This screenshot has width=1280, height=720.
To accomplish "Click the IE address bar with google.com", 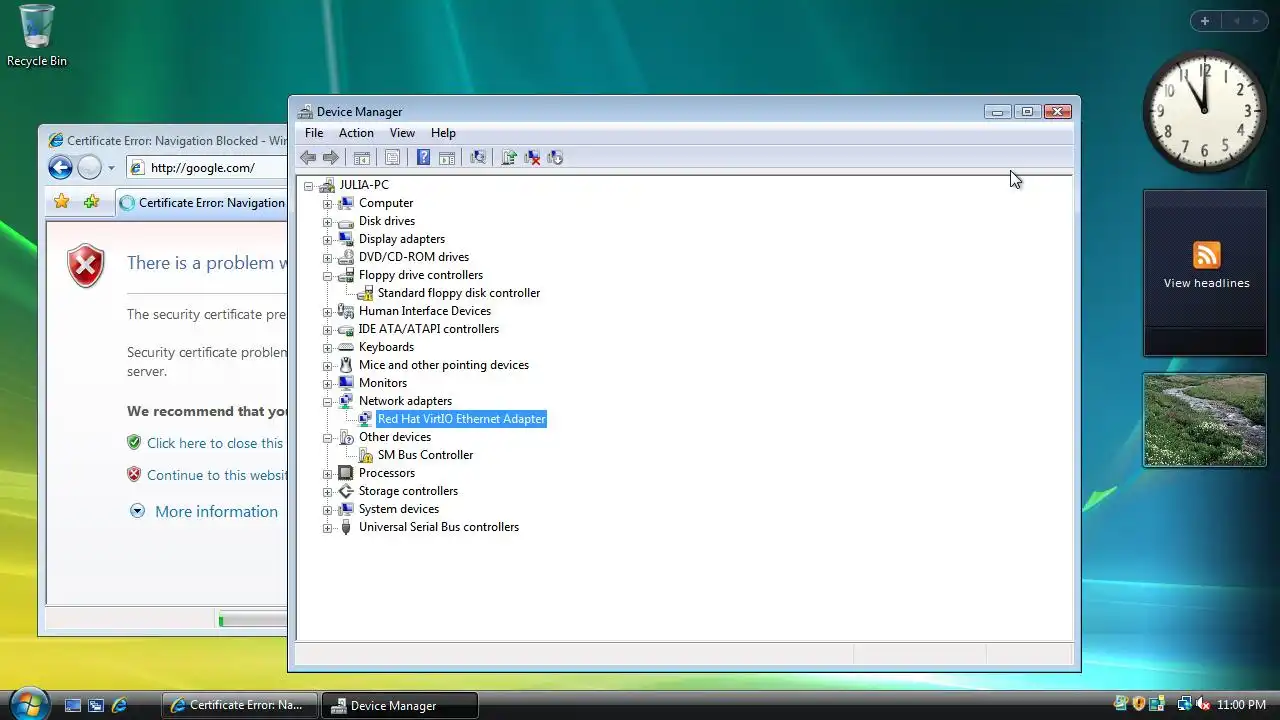I will coord(208,168).
